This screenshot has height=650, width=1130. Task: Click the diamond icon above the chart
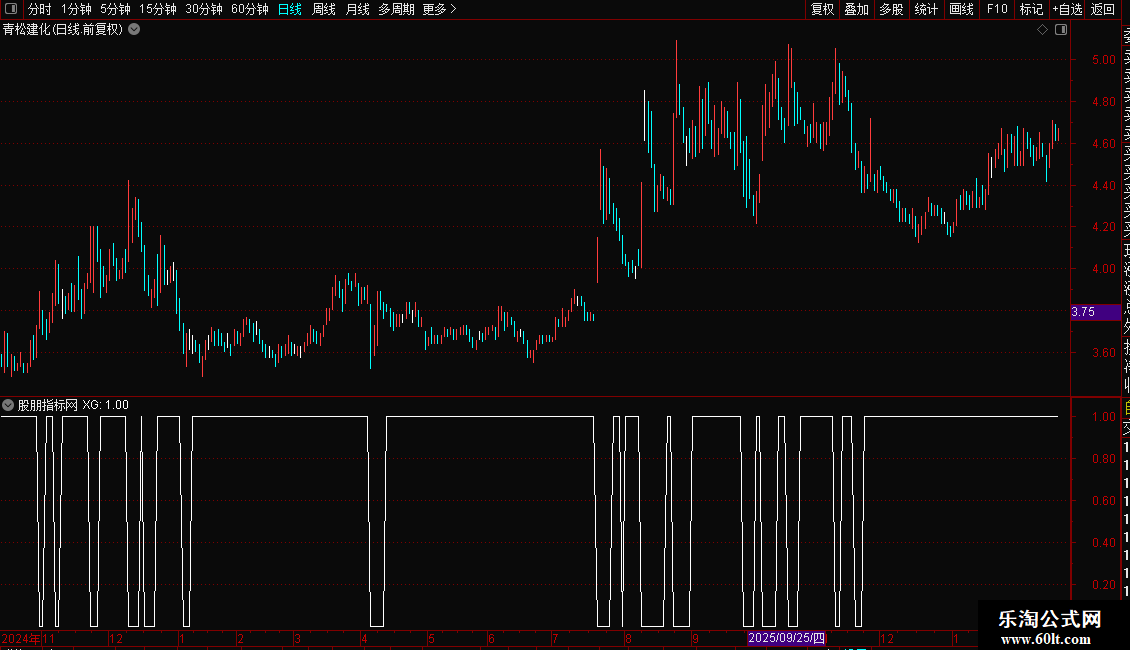[1042, 30]
